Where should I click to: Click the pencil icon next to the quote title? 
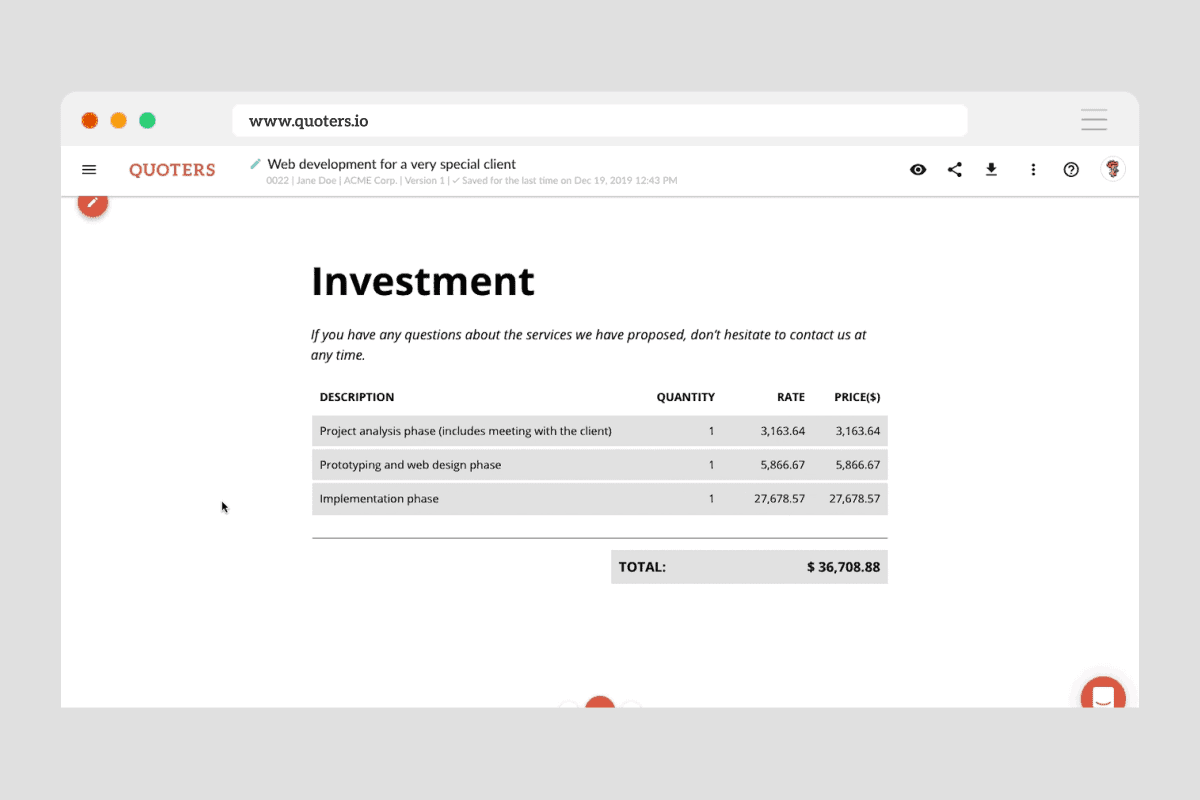coord(256,163)
